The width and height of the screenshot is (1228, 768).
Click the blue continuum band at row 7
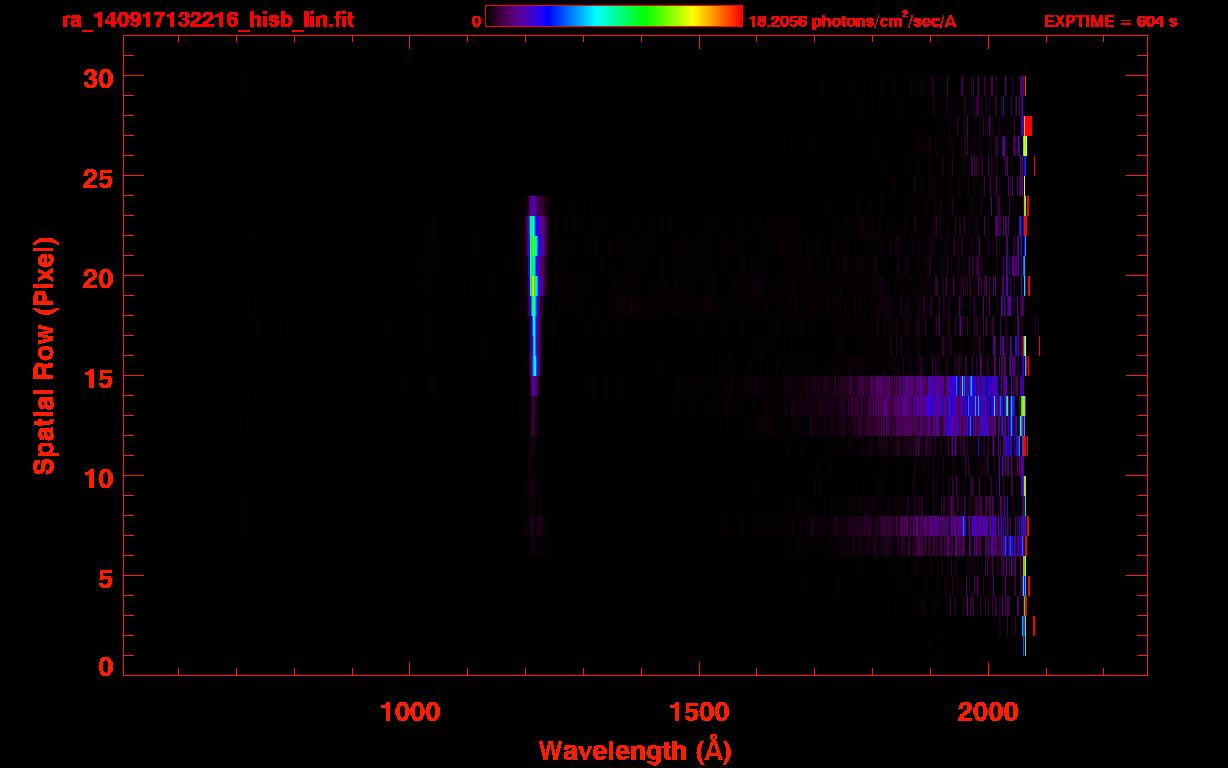(930, 526)
